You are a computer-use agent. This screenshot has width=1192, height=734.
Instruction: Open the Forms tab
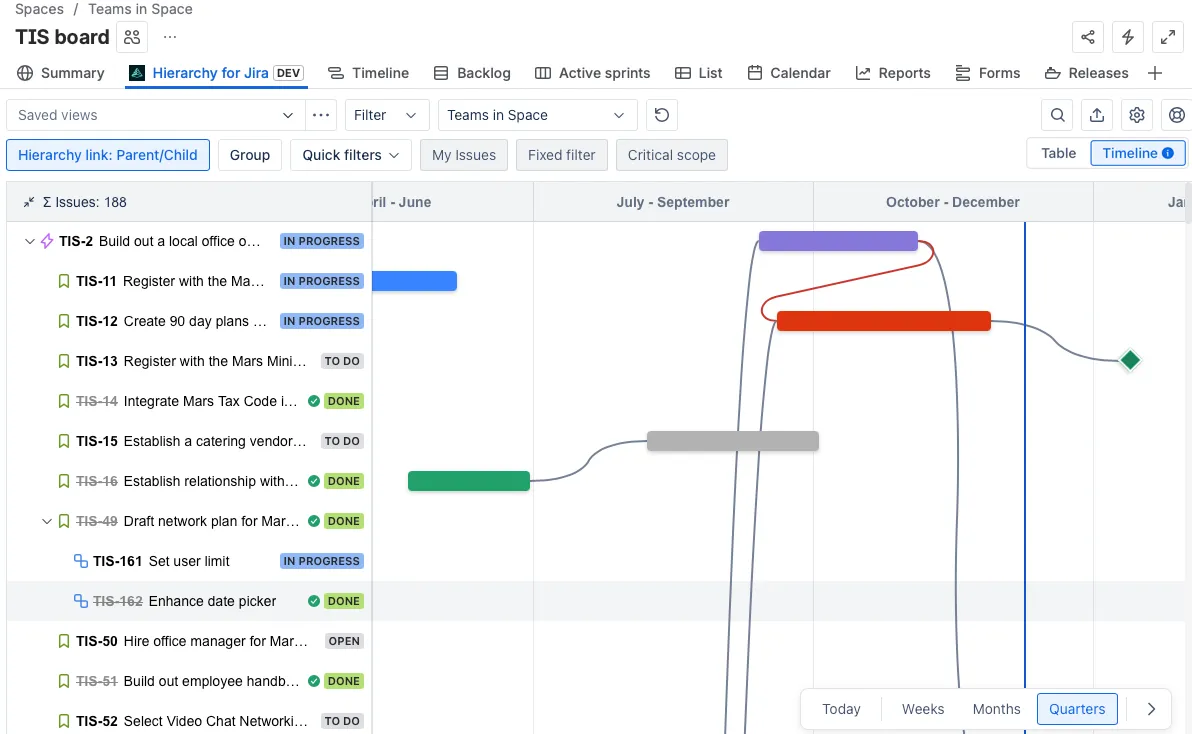(988, 73)
